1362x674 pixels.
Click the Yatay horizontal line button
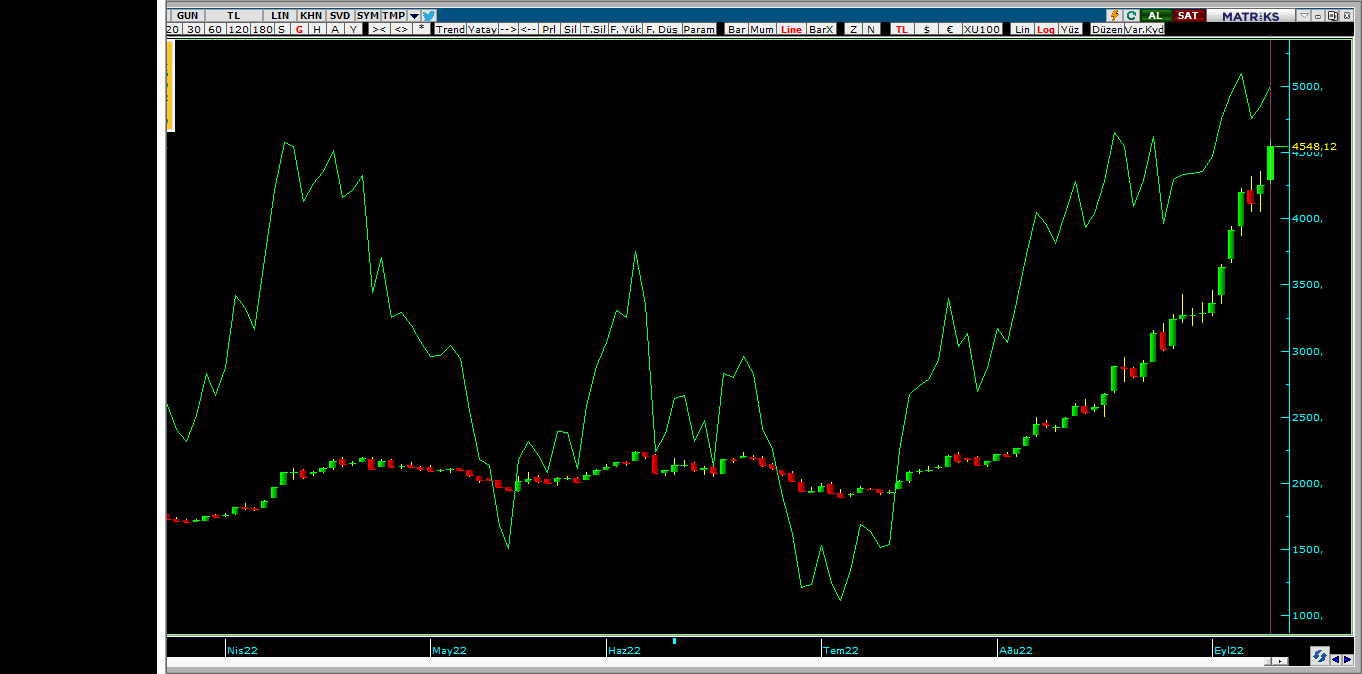[x=482, y=29]
